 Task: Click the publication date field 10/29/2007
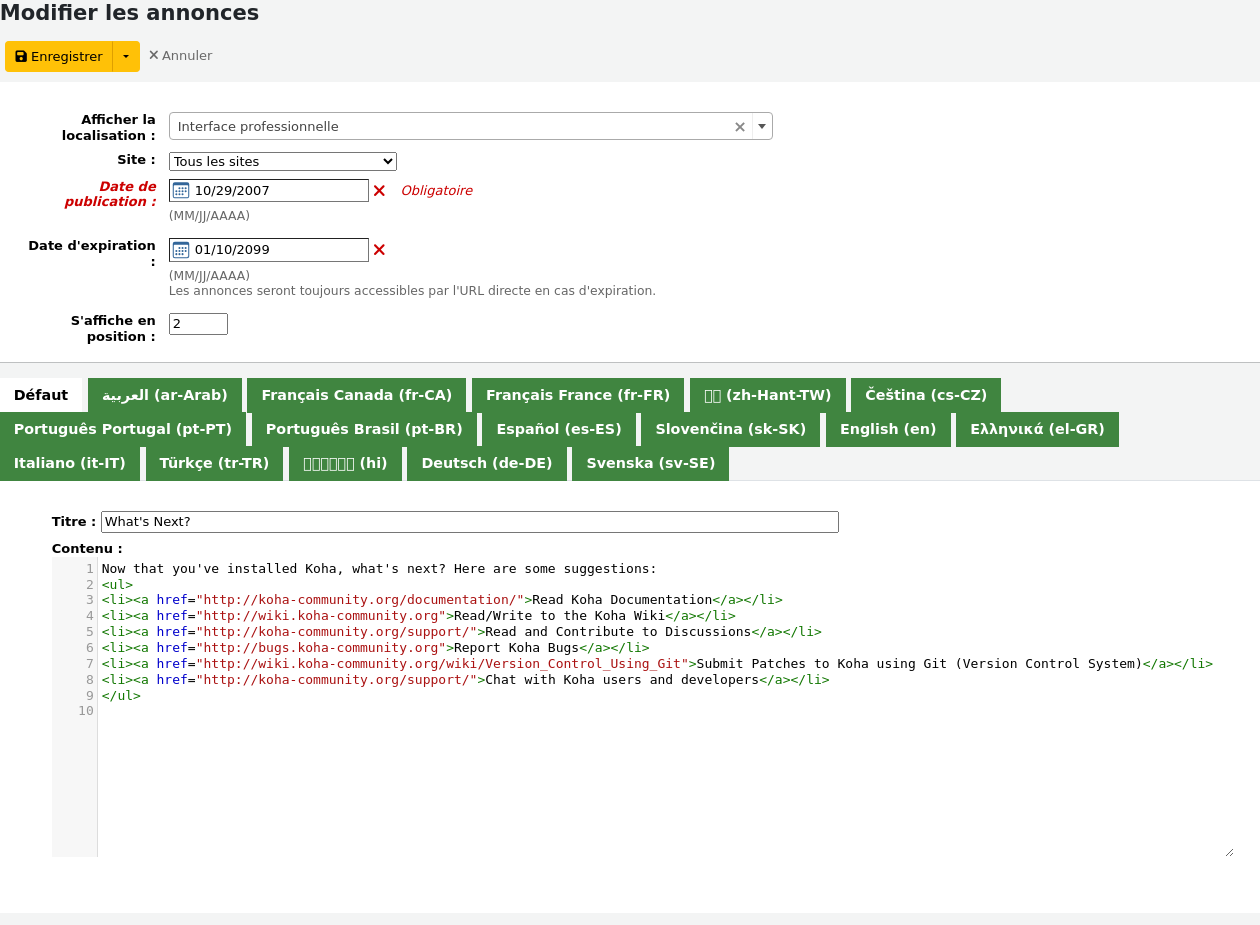269,190
